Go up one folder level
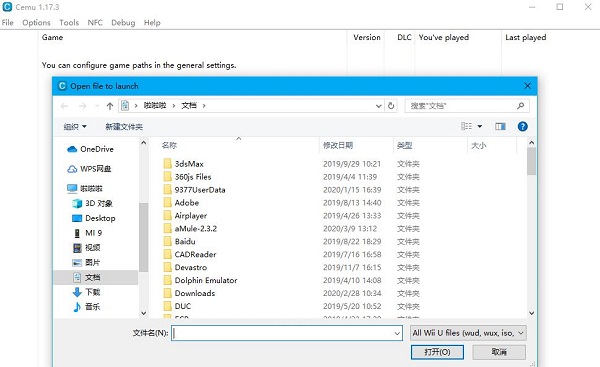This screenshot has height=367, width=600. pos(110,106)
